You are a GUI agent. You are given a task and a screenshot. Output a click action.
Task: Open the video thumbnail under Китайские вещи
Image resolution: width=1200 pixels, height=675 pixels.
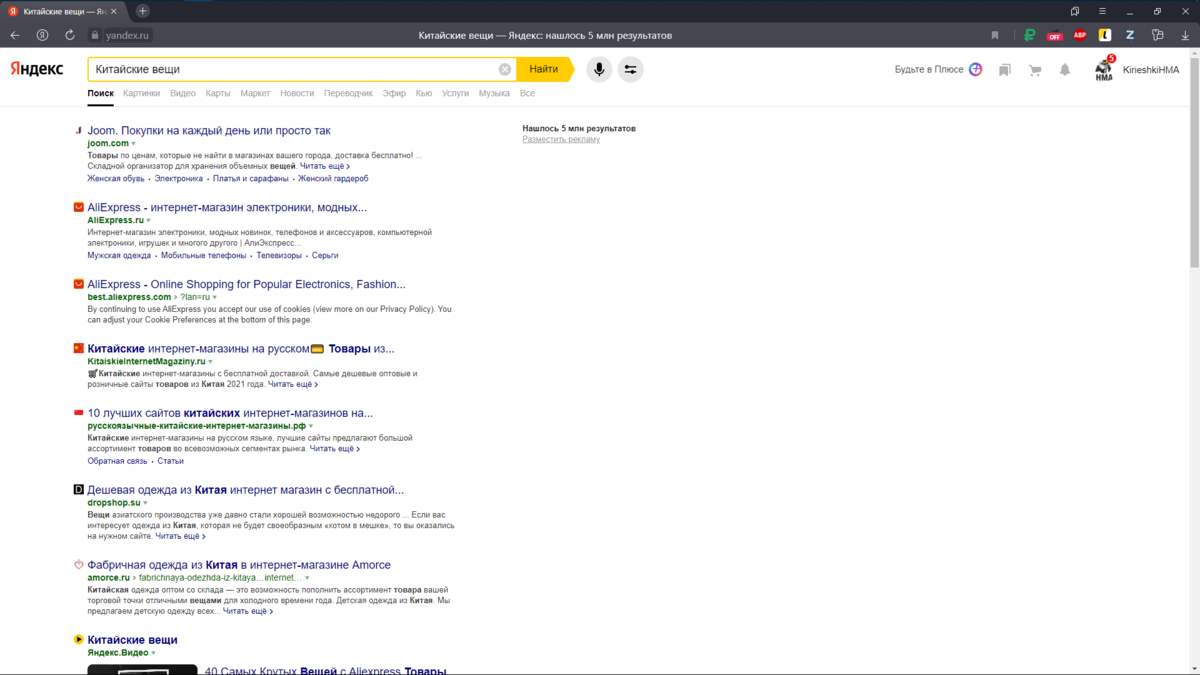point(142,669)
